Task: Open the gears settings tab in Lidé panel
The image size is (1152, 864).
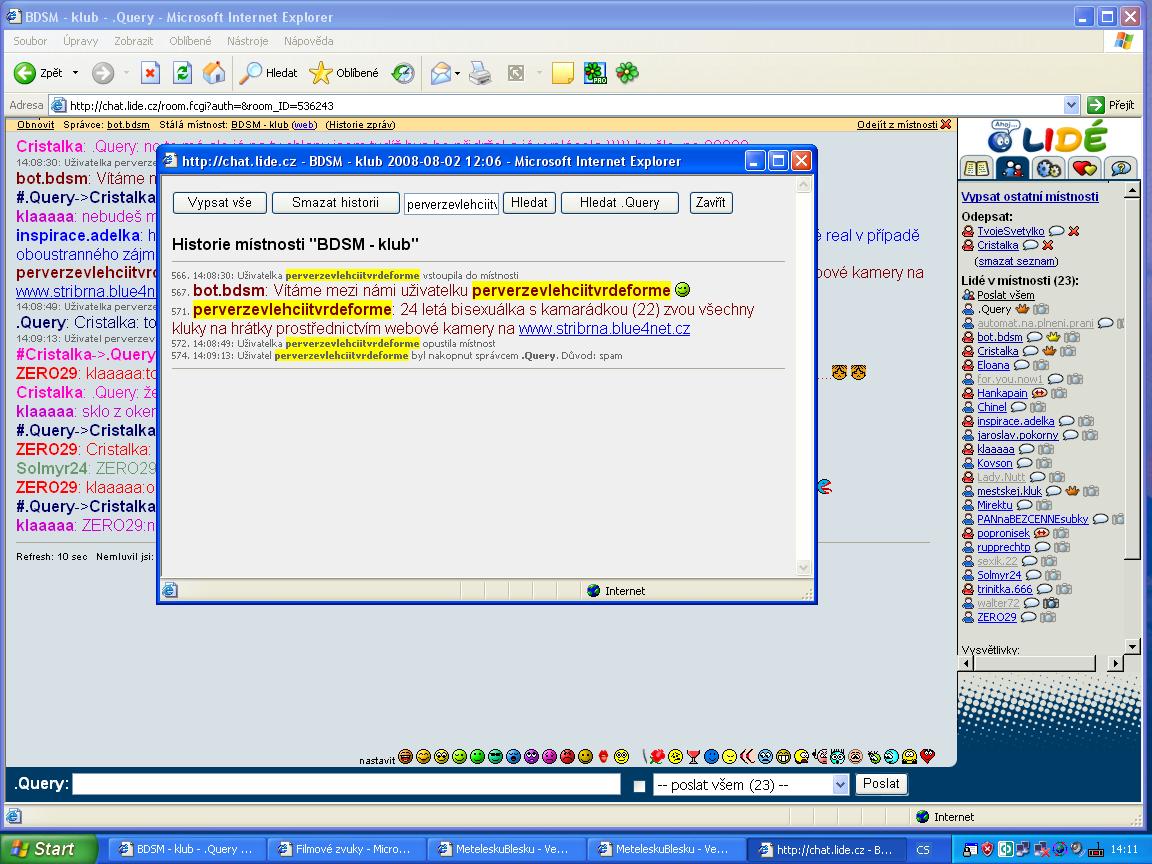Action: 1048,168
